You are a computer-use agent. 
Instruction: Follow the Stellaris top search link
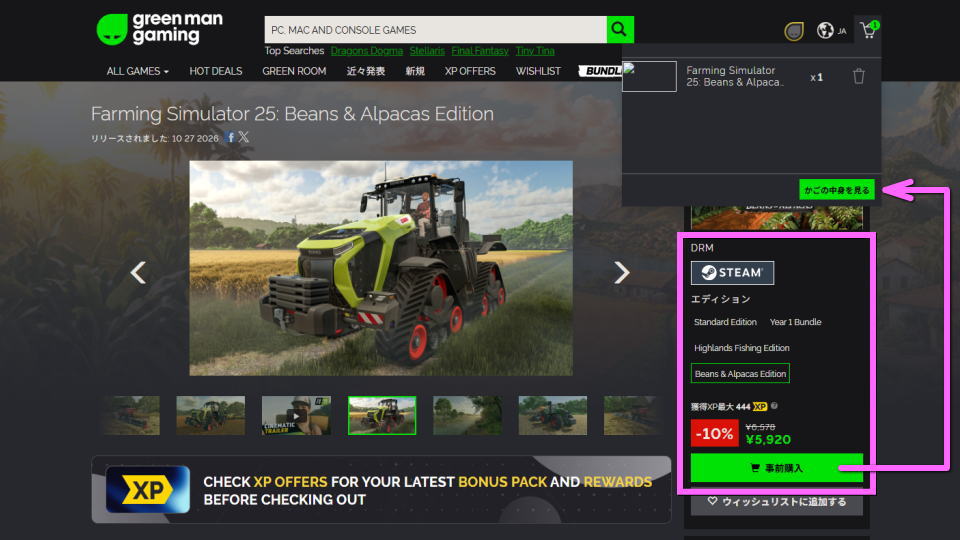point(427,51)
